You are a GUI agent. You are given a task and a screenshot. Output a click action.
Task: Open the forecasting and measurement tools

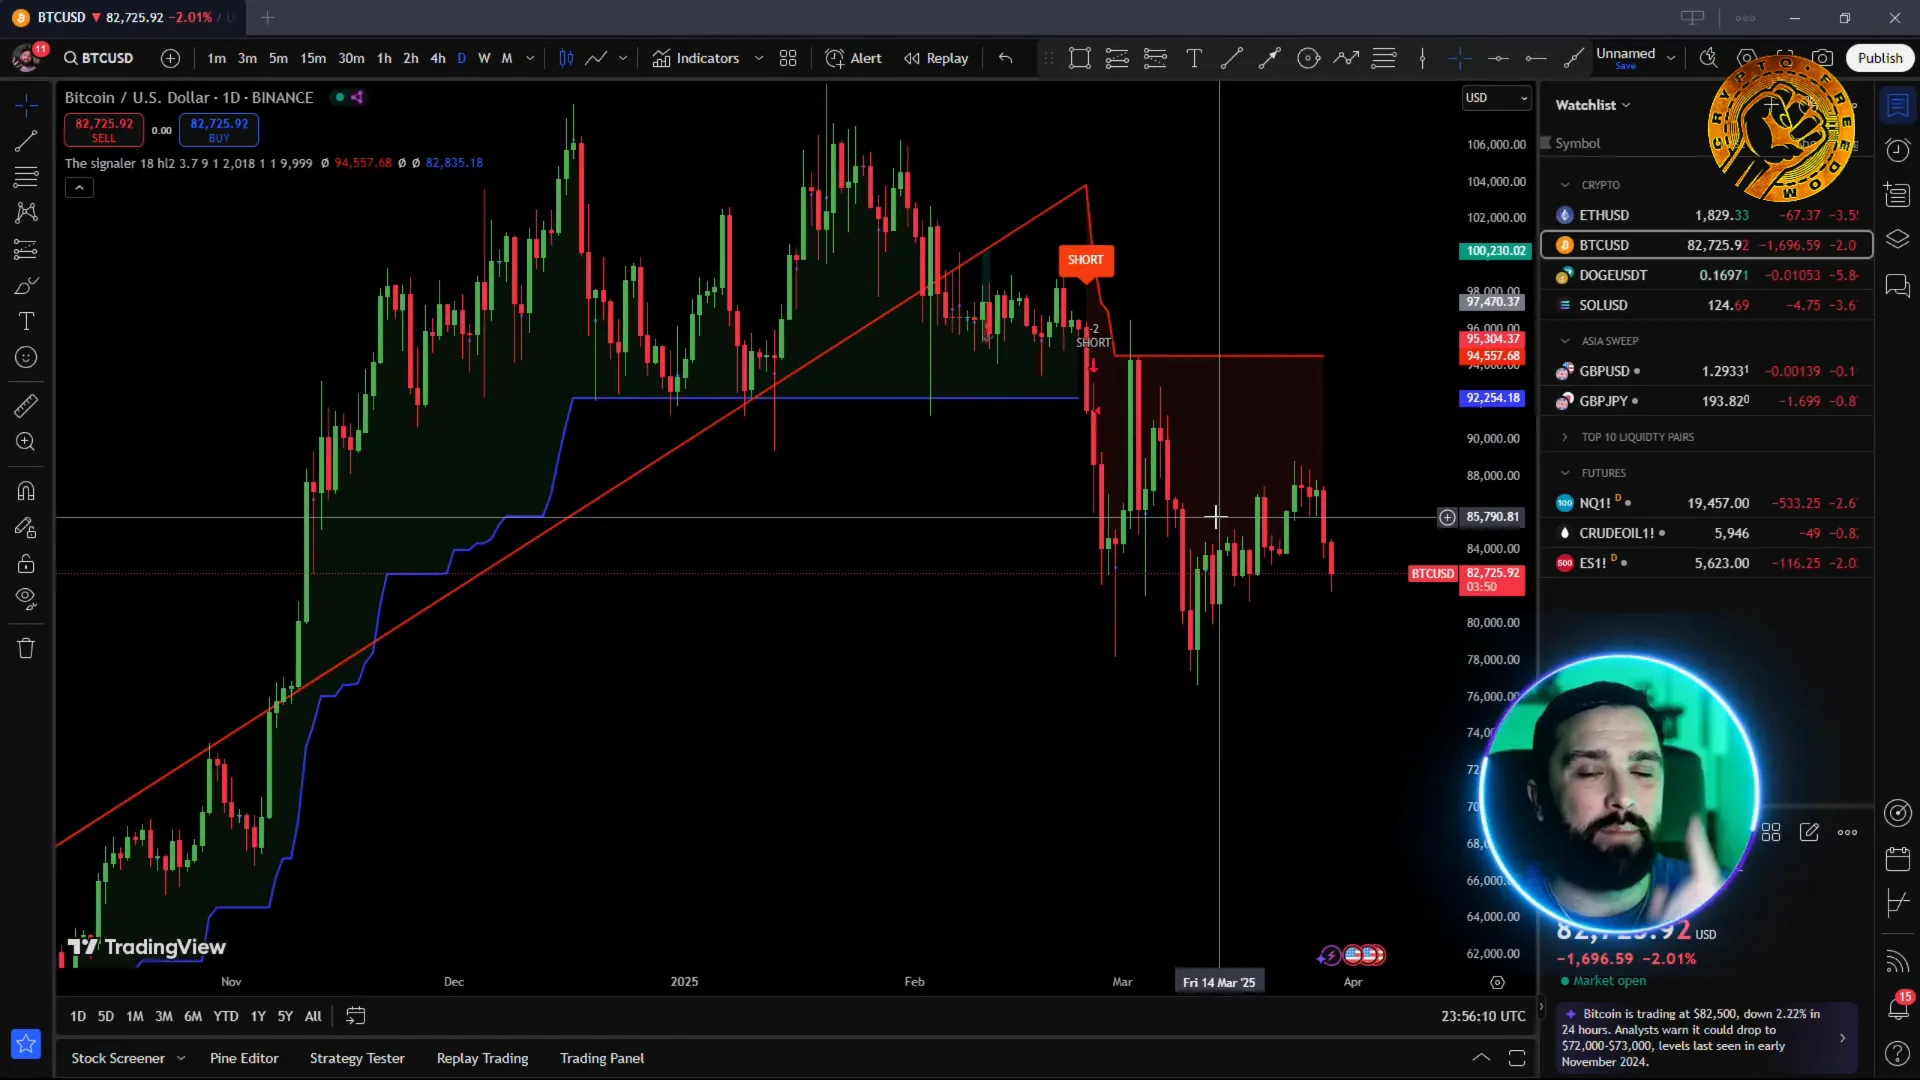[26, 249]
